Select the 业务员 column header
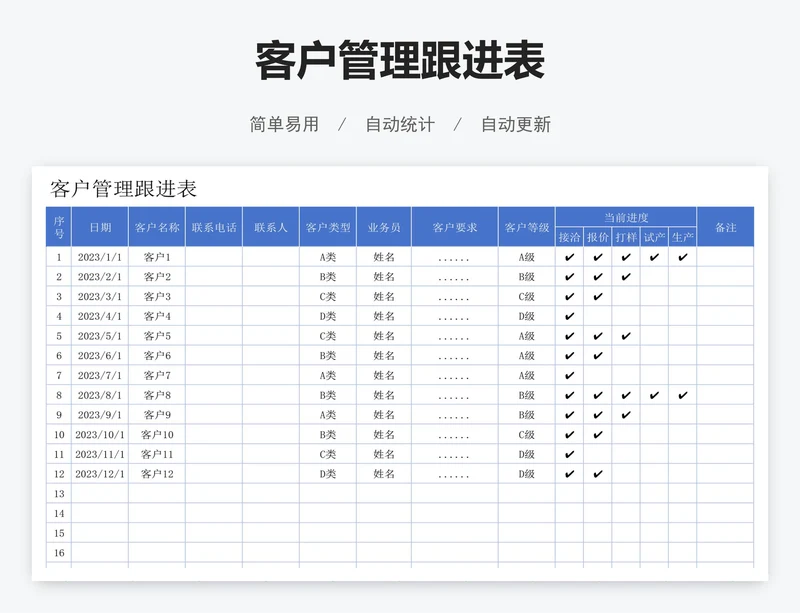Screen dimensions: 800x613 (x=384, y=227)
